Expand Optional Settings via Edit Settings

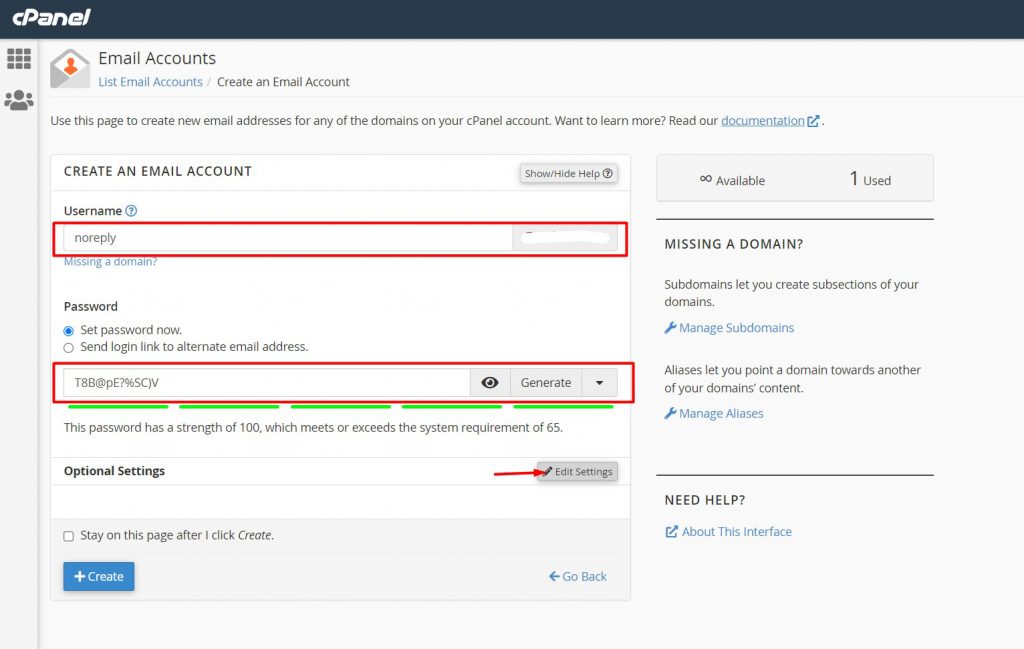tap(577, 472)
